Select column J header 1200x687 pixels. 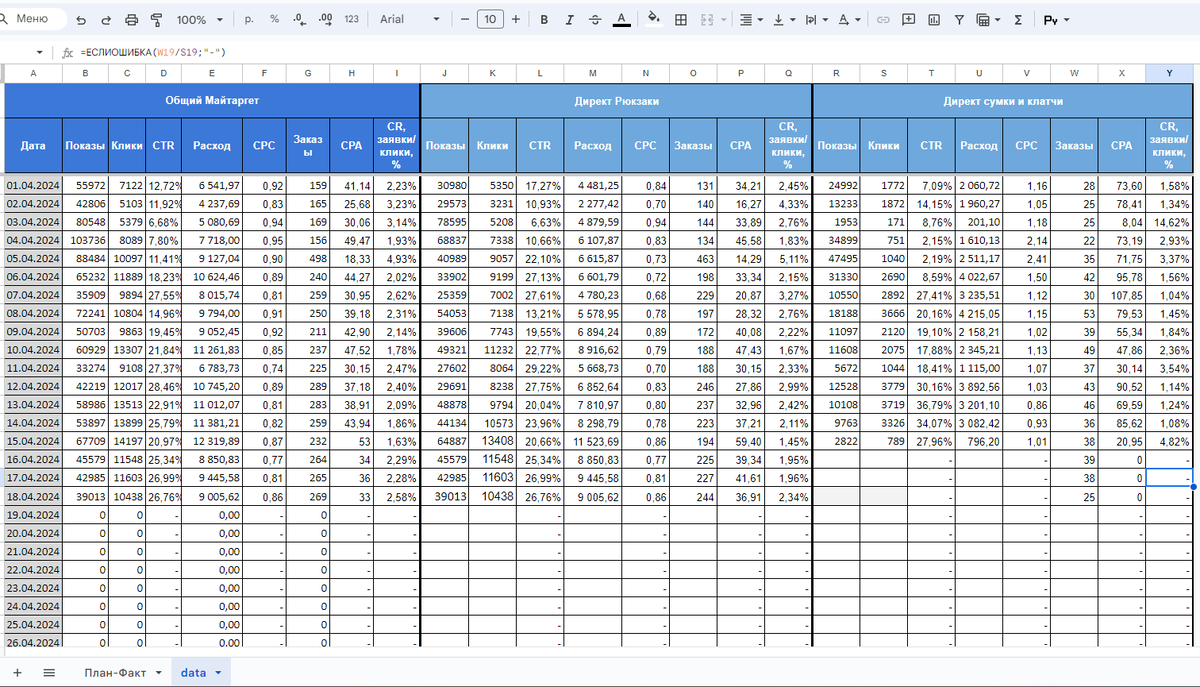pyautogui.click(x=444, y=73)
